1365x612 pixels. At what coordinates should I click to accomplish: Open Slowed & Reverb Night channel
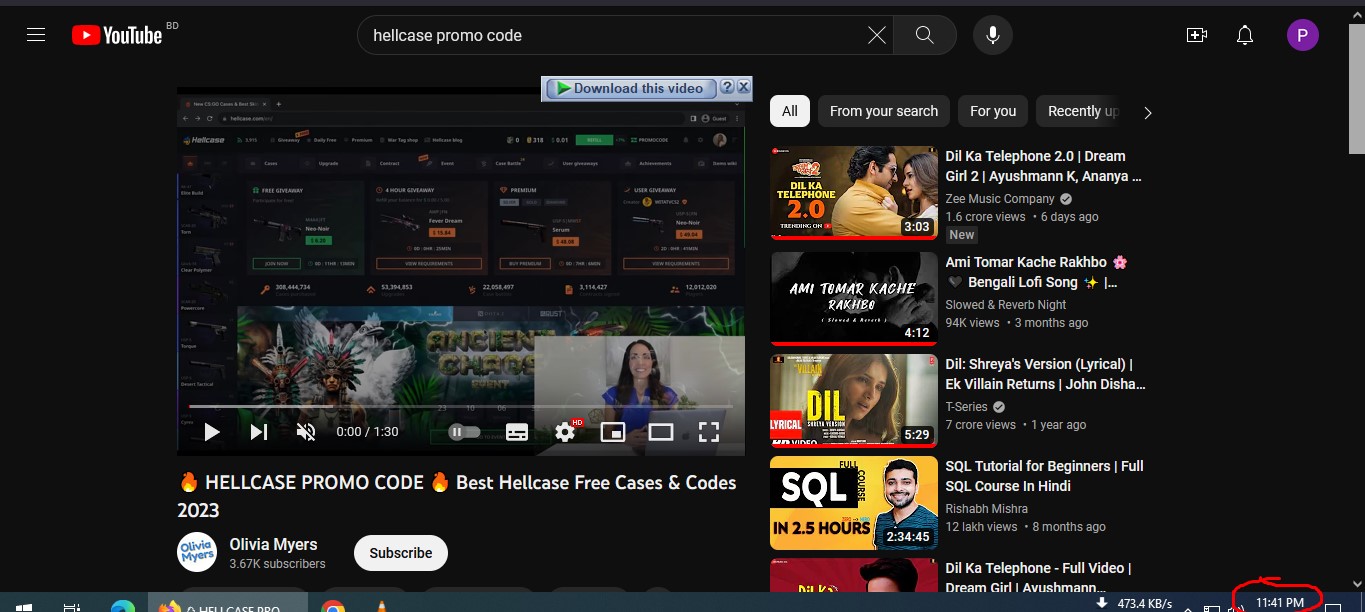[1006, 305]
